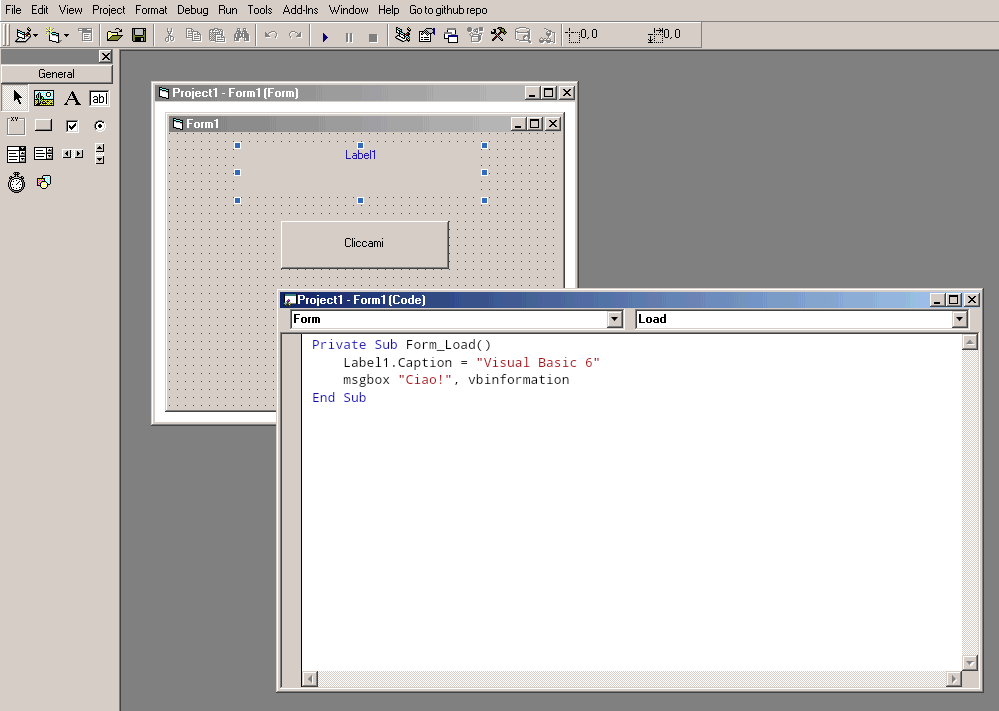This screenshot has height=711, width=999.
Task: Select the Timer control tool
Action: [x=17, y=182]
